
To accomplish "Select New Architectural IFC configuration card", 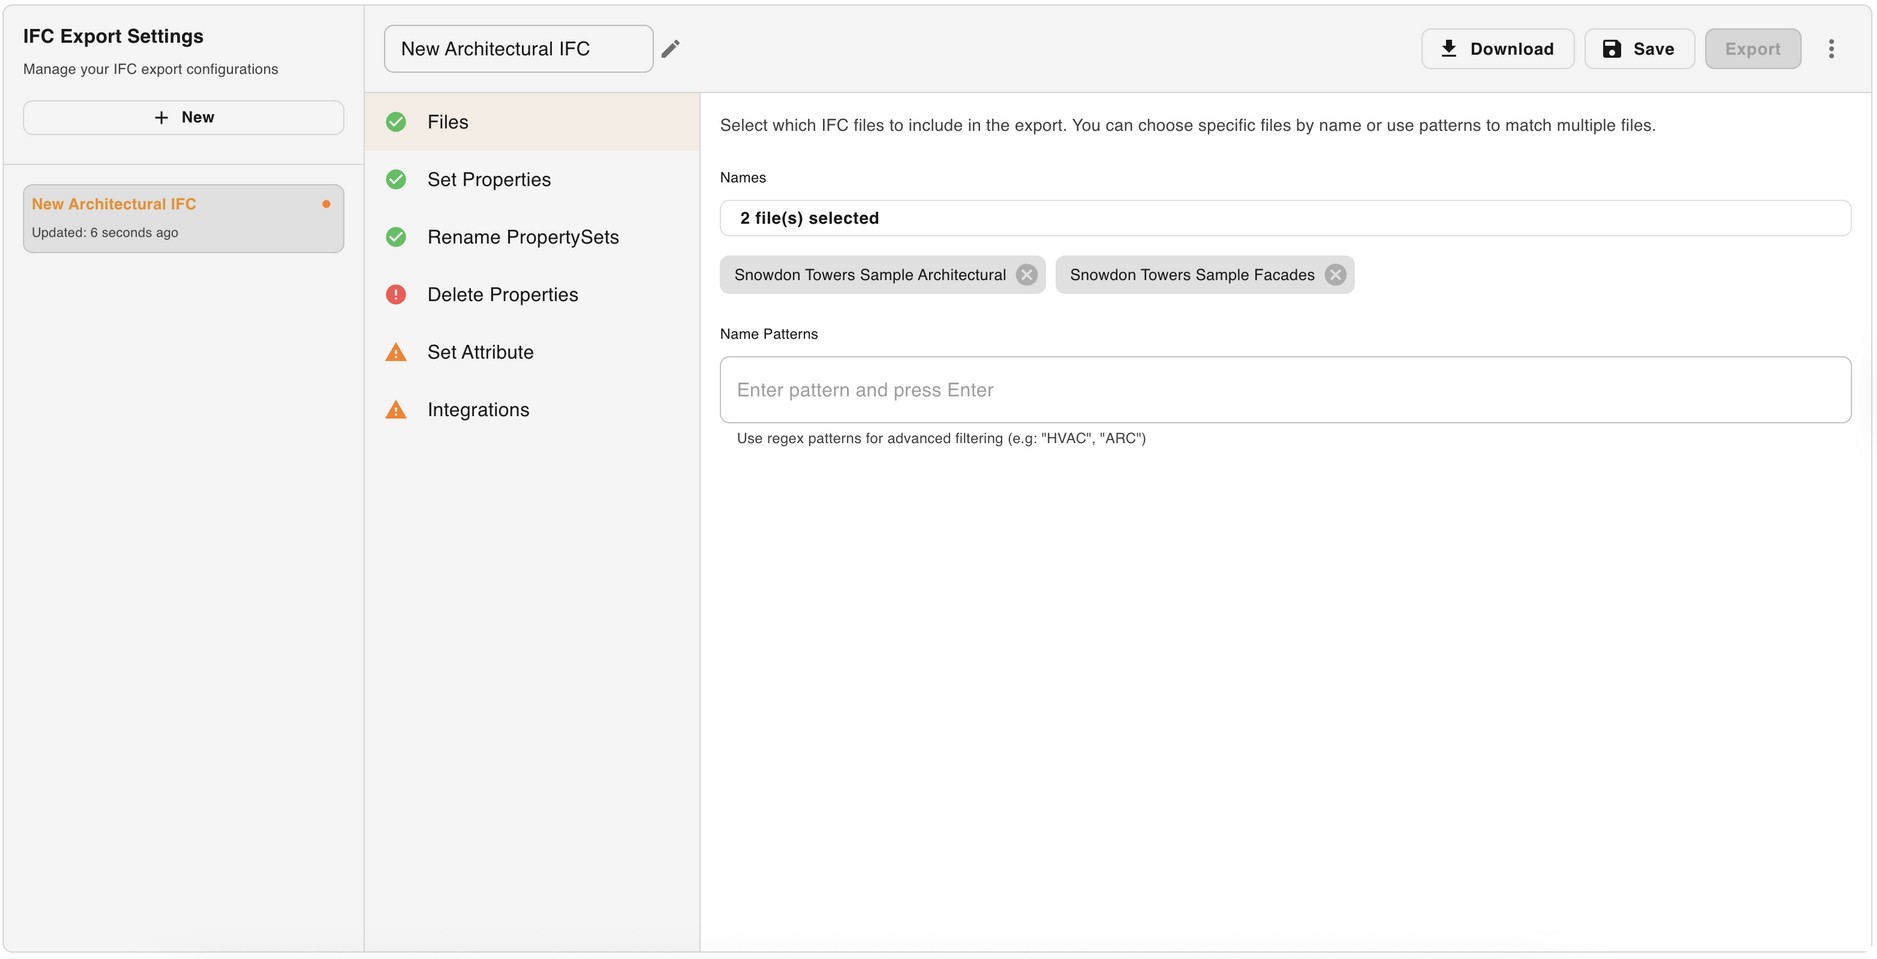I will click(x=184, y=218).
